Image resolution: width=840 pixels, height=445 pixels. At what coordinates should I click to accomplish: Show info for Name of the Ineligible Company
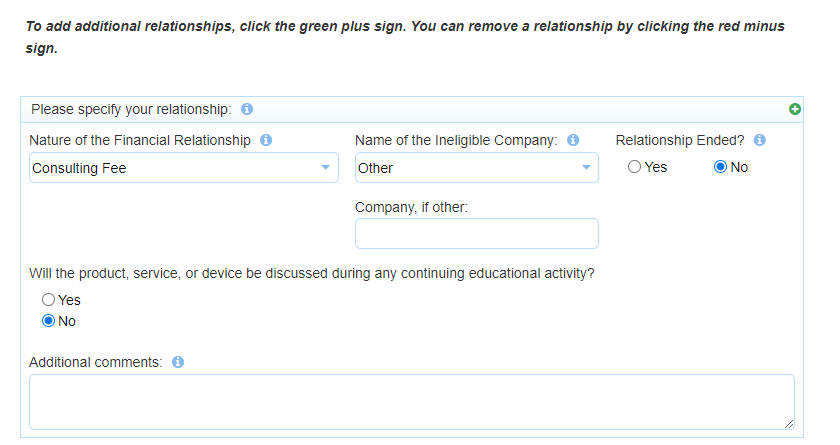[573, 141]
